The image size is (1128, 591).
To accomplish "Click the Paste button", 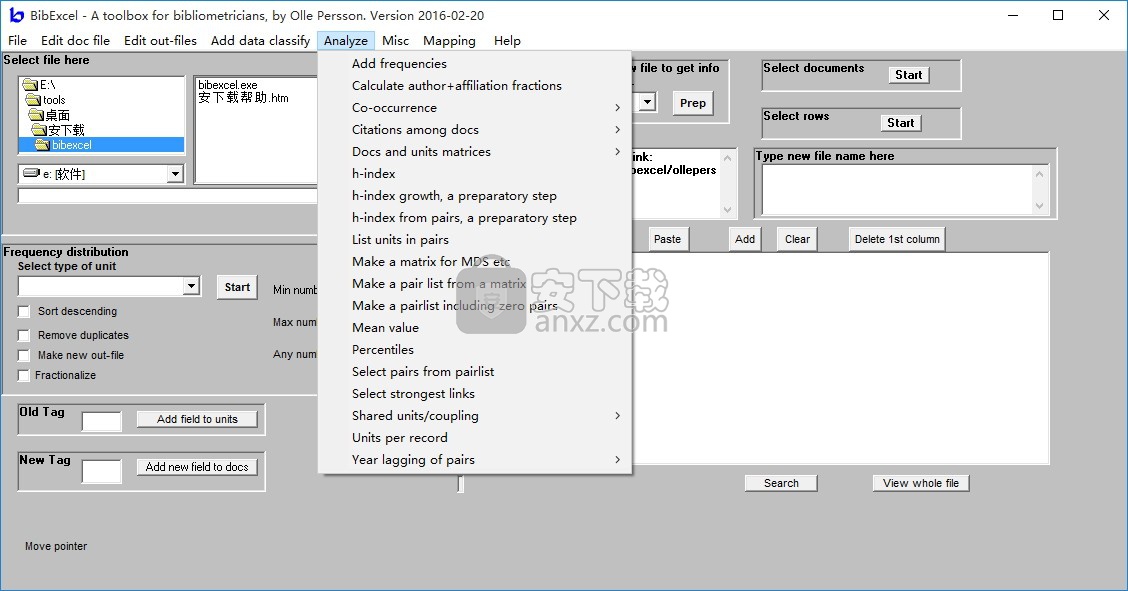I will tap(668, 239).
